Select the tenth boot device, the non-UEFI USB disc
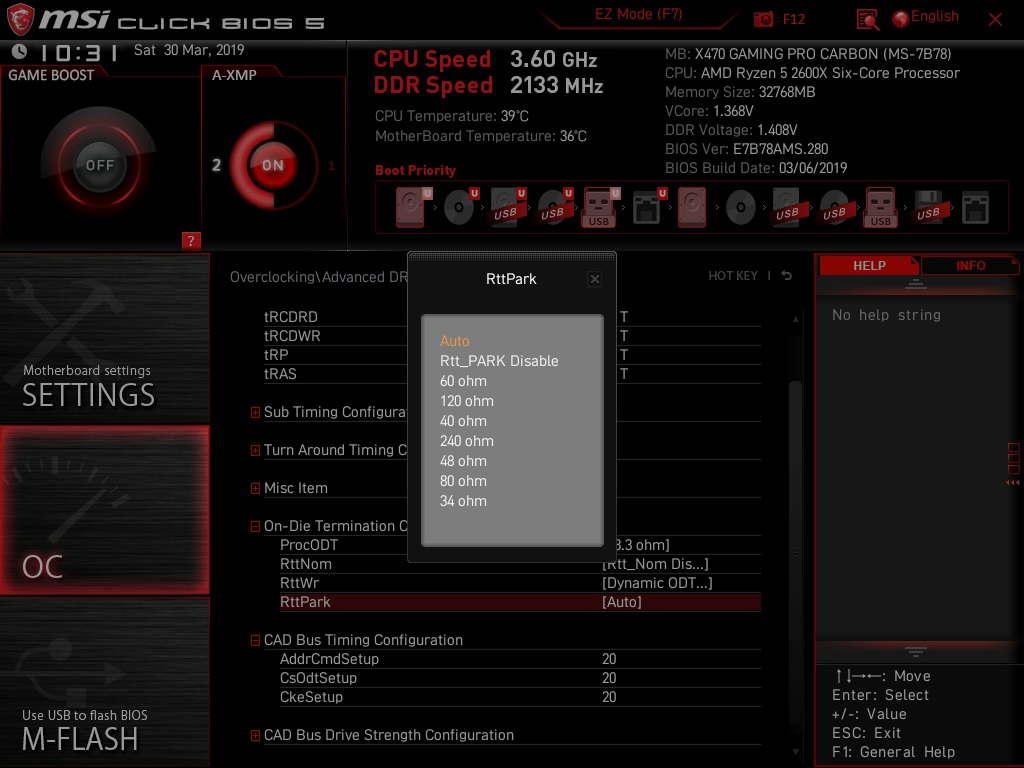This screenshot has width=1024, height=768. coord(836,207)
